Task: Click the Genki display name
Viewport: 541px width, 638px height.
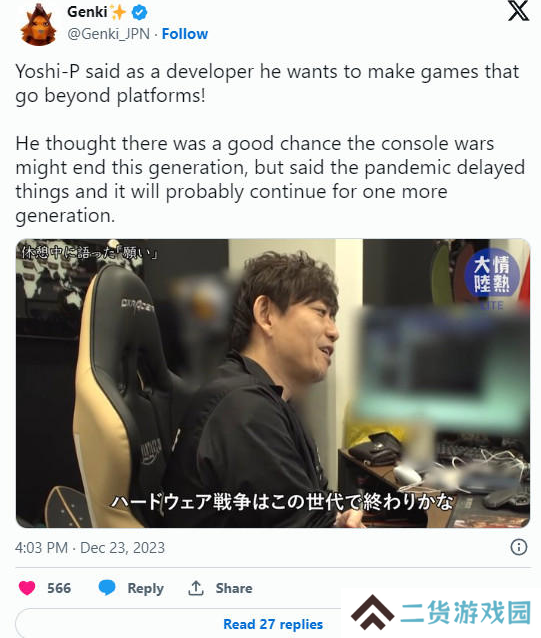Action: [87, 12]
